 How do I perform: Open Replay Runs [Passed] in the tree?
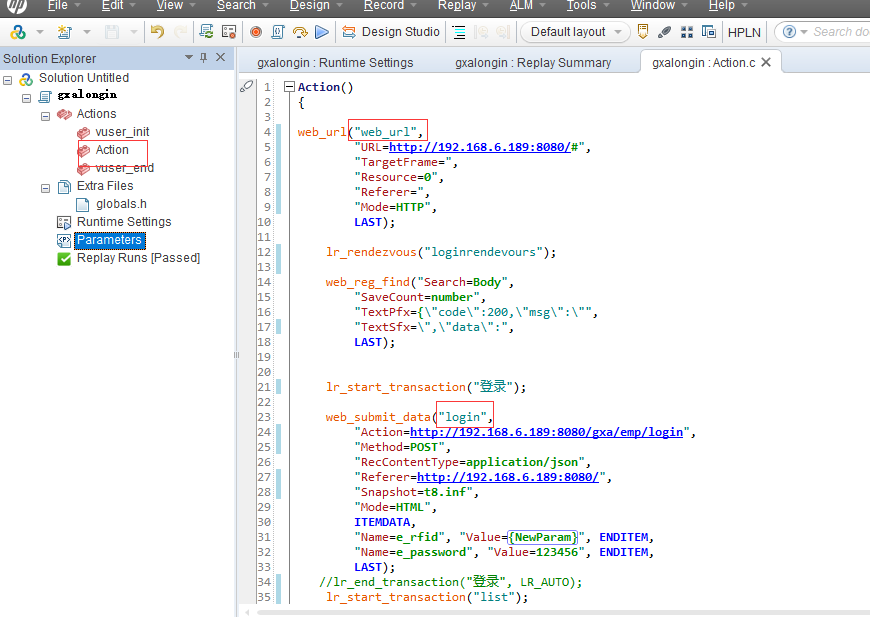138,258
